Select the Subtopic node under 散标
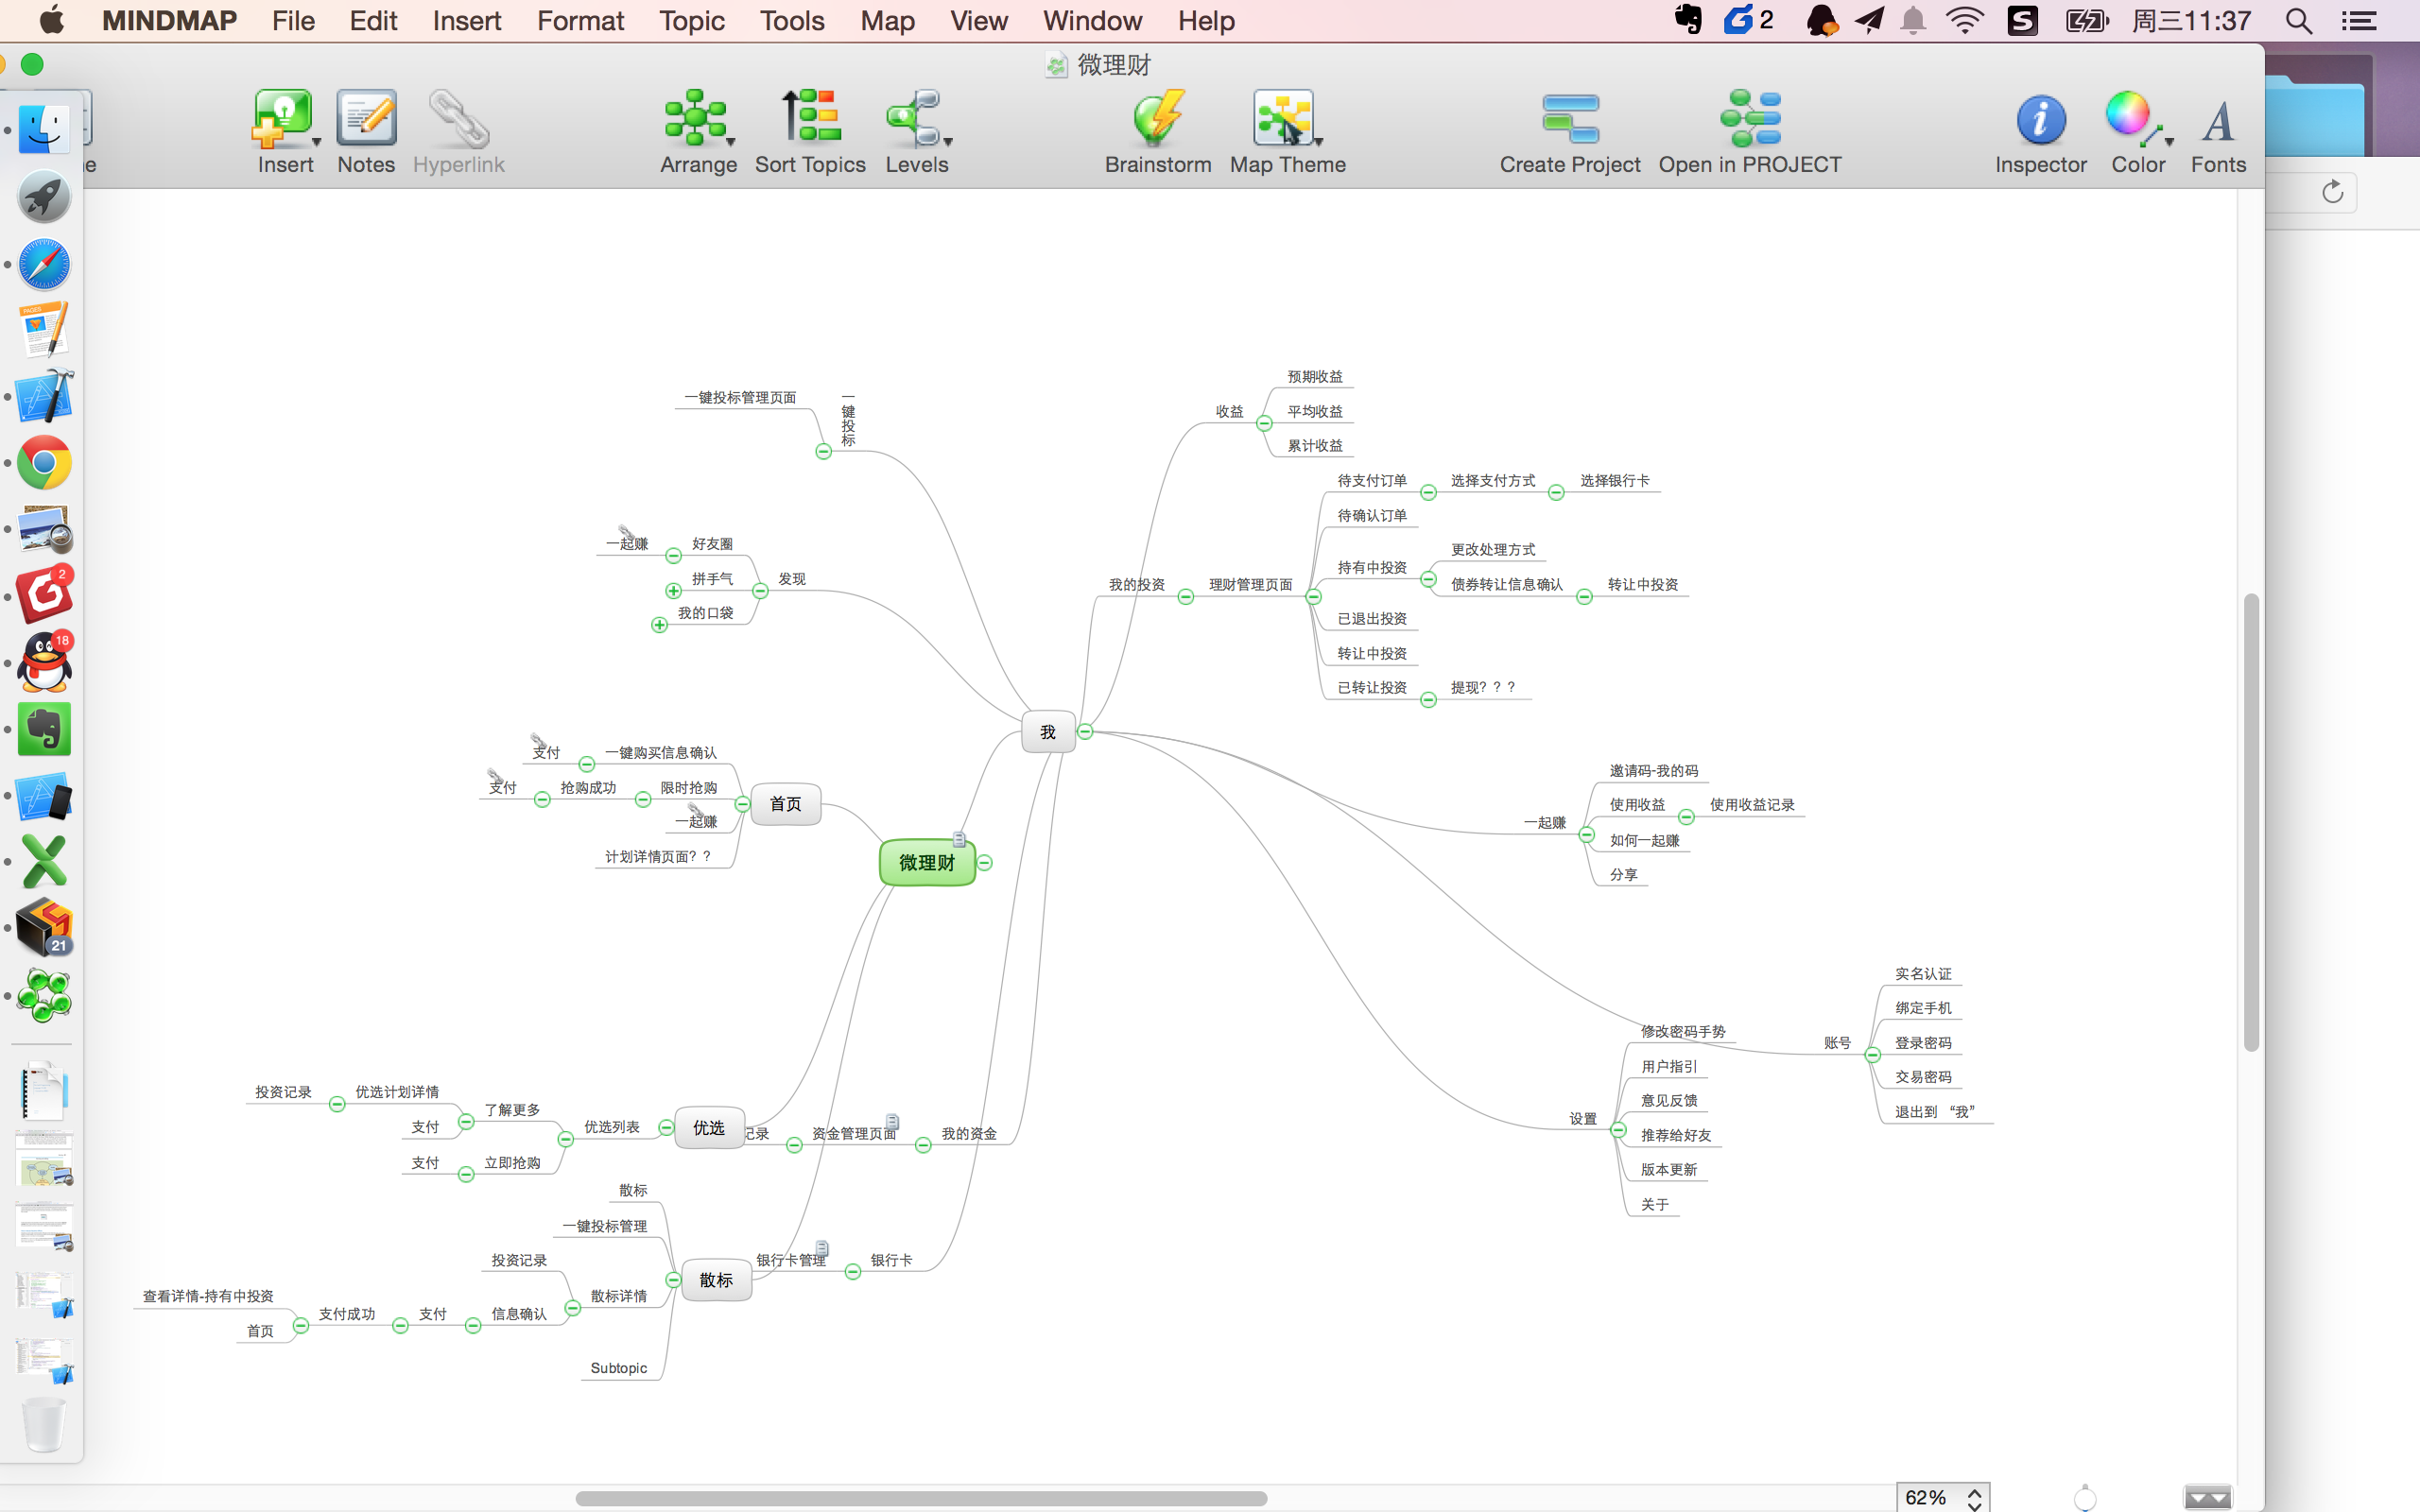 coord(619,1368)
